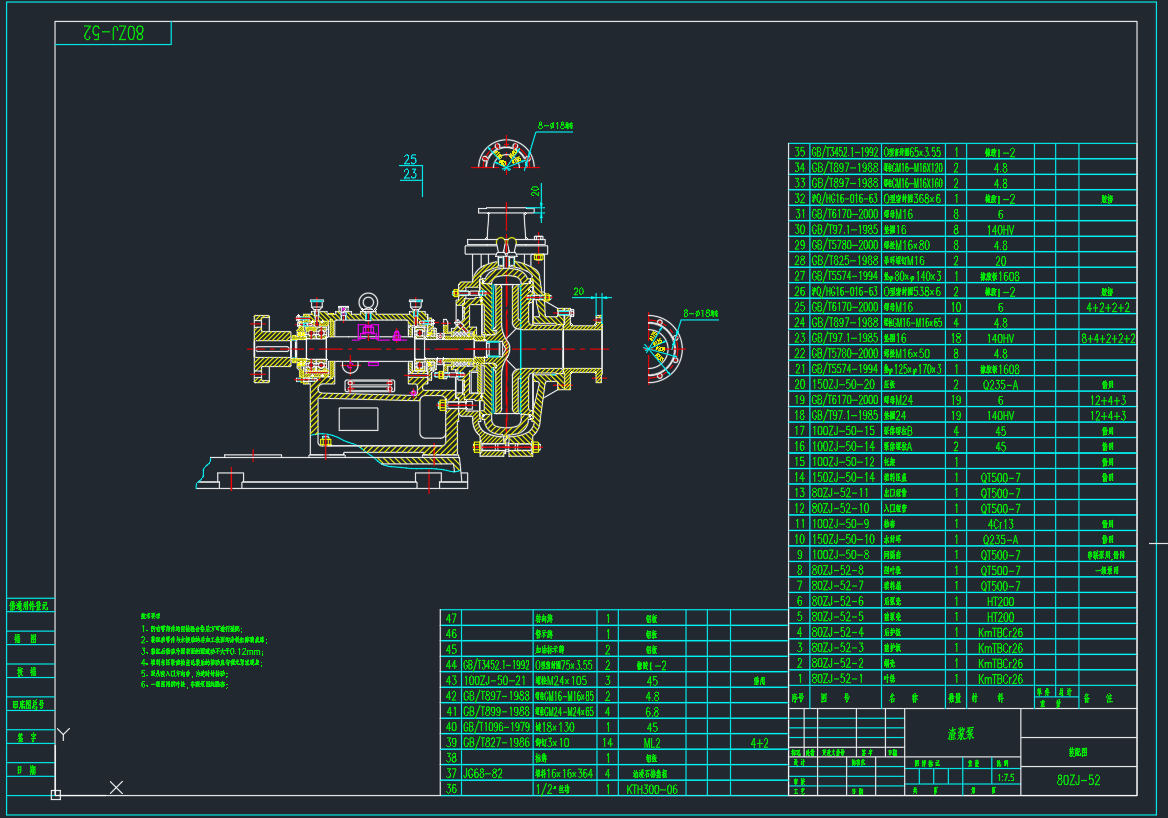Click BOM row 1 part number 80ZJ-52-1
Image resolution: width=1168 pixels, height=818 pixels.
(x=838, y=678)
